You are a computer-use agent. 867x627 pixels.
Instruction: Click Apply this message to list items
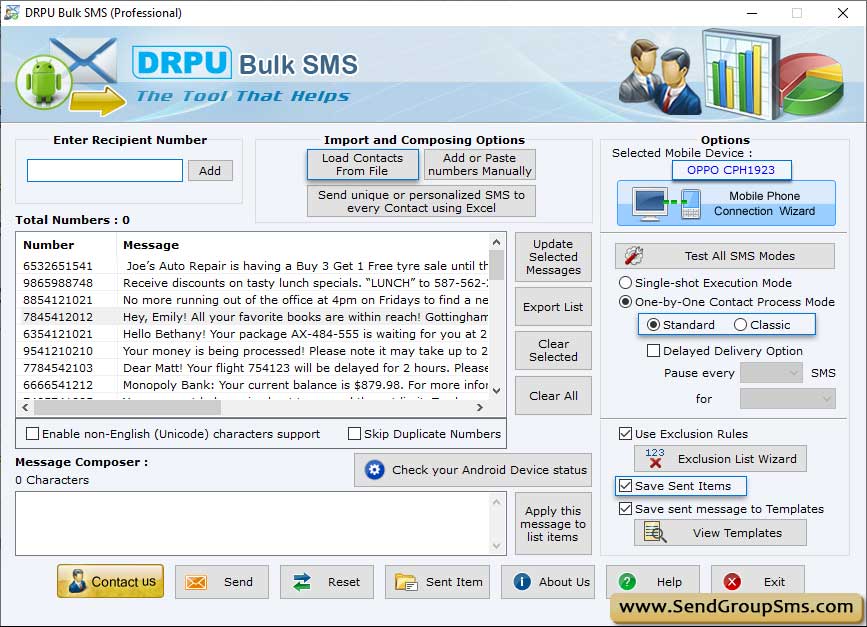tap(553, 524)
